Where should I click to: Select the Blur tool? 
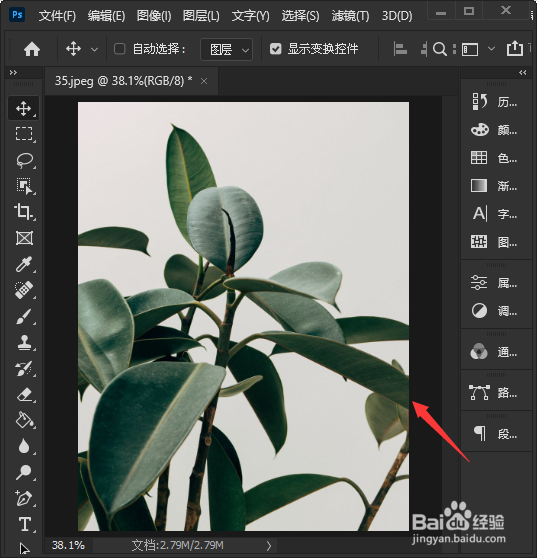pyautogui.click(x=24, y=446)
